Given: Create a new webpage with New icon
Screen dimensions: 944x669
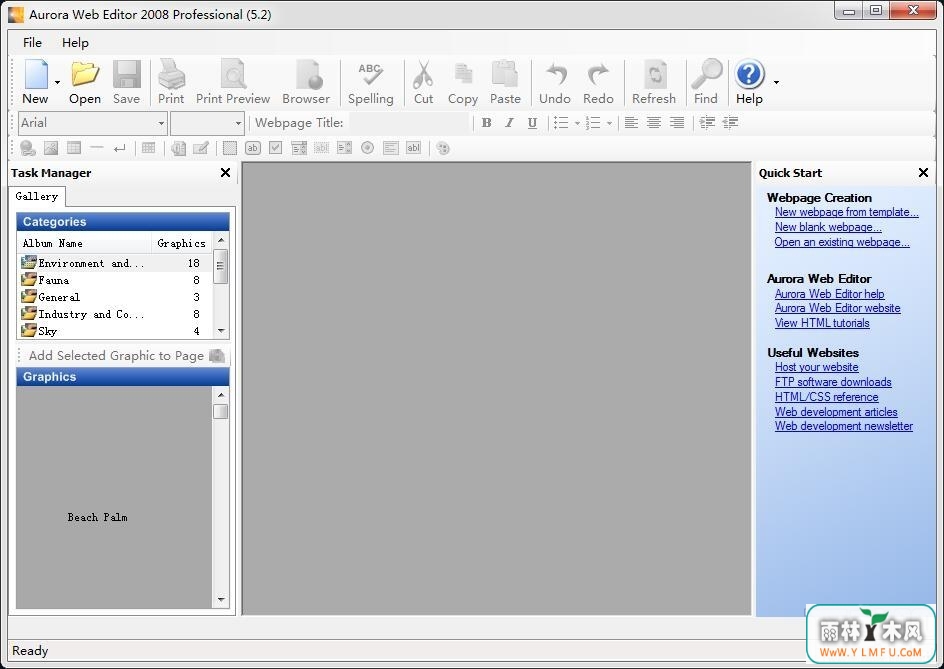Looking at the screenshot, I should point(36,82).
